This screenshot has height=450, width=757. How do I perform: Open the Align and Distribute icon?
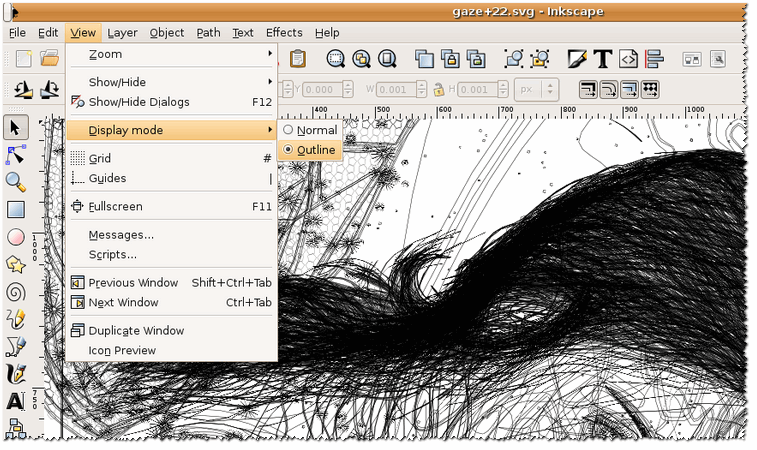click(654, 59)
